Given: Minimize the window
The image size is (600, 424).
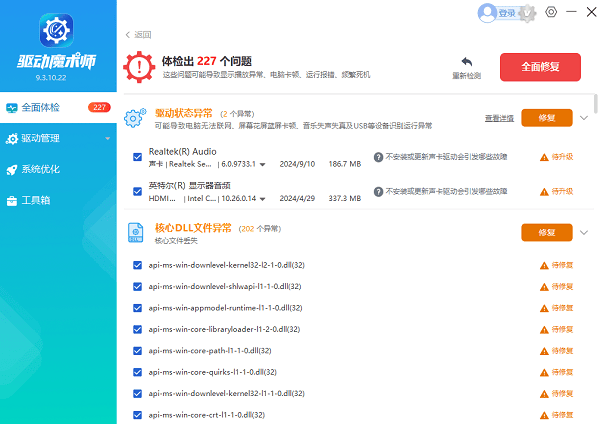Looking at the screenshot, I should tap(571, 12).
